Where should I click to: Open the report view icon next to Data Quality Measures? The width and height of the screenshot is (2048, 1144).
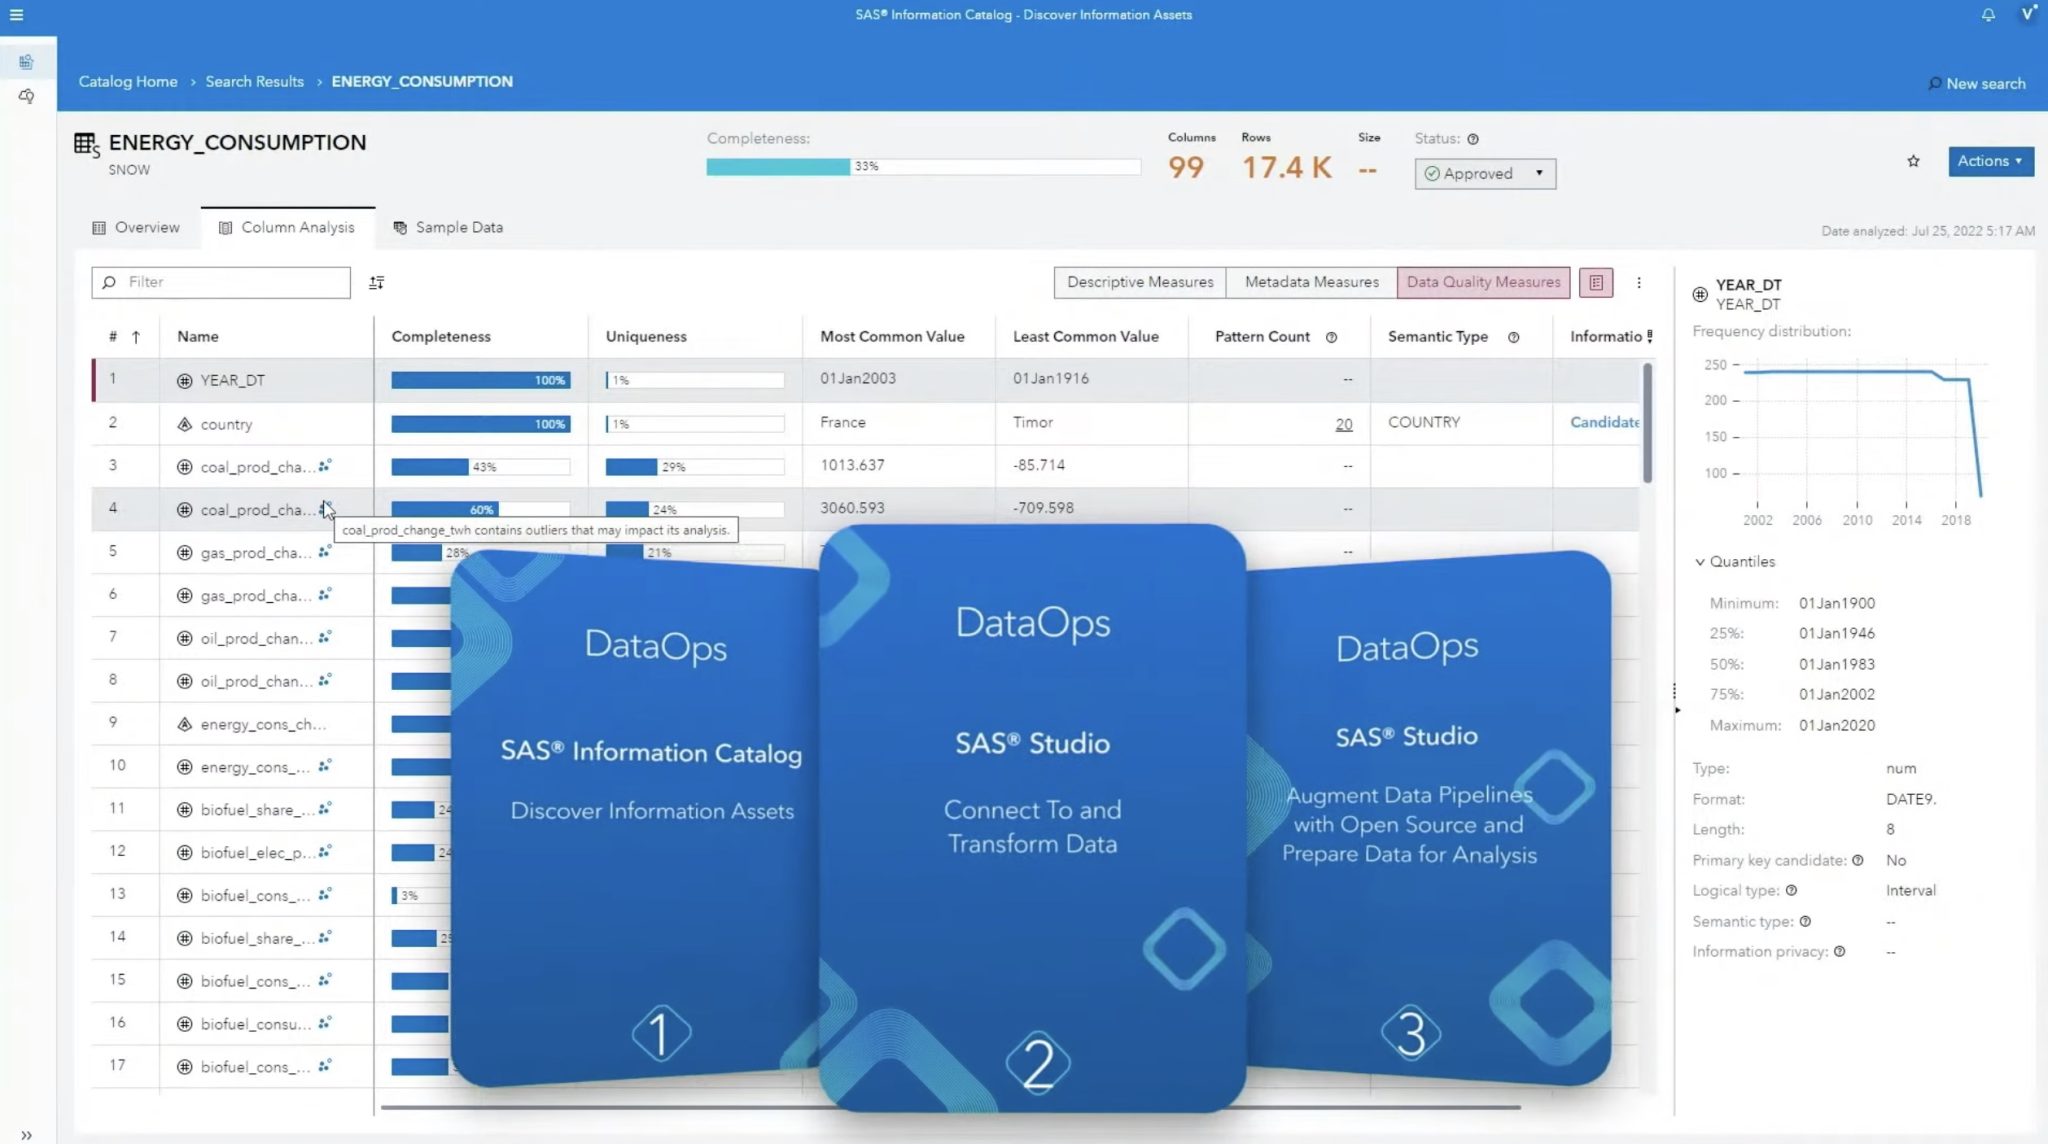tap(1596, 282)
